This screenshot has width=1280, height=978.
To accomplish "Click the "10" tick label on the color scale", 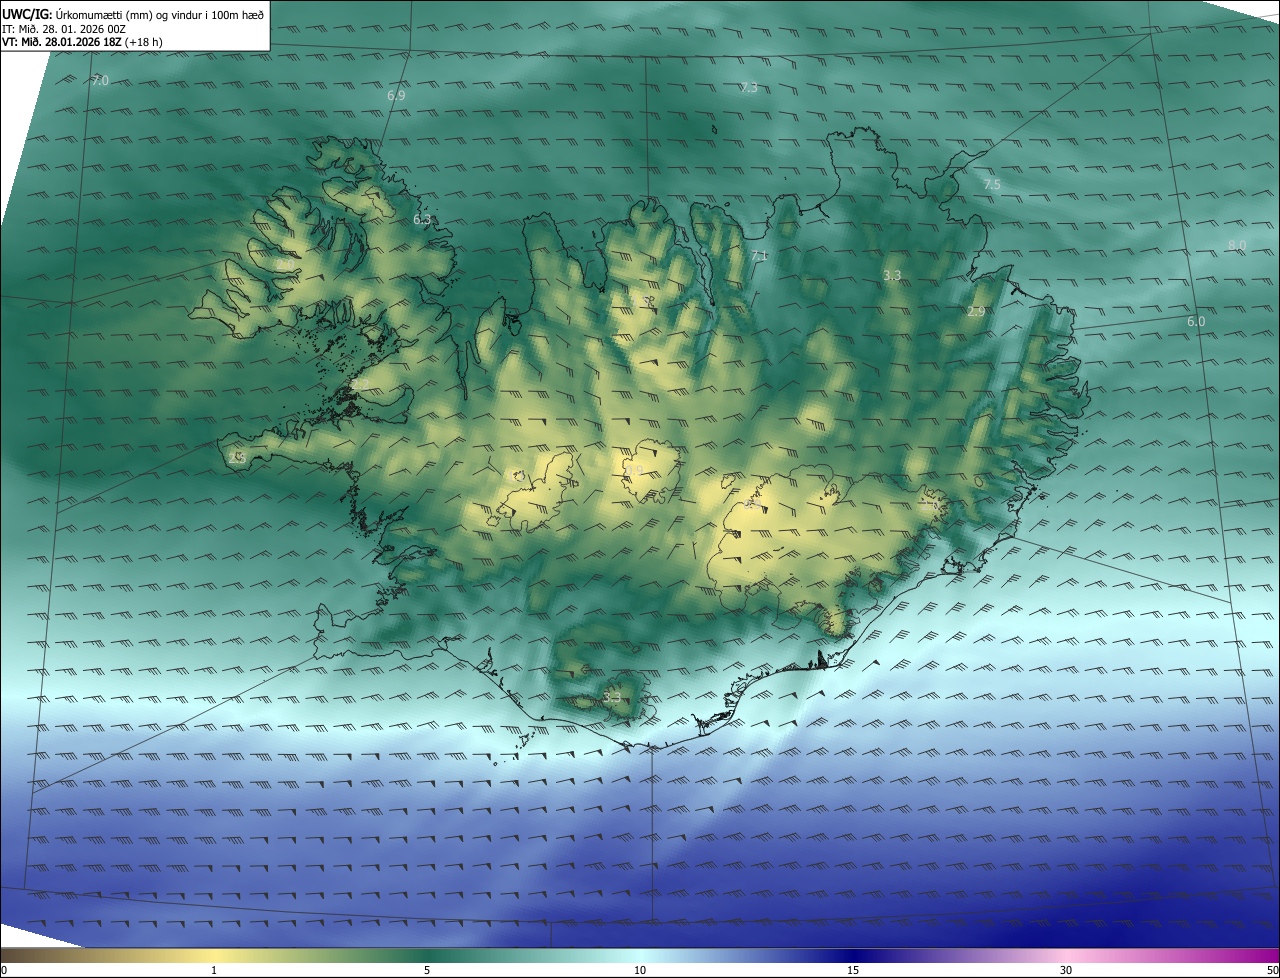I will (x=640, y=970).
